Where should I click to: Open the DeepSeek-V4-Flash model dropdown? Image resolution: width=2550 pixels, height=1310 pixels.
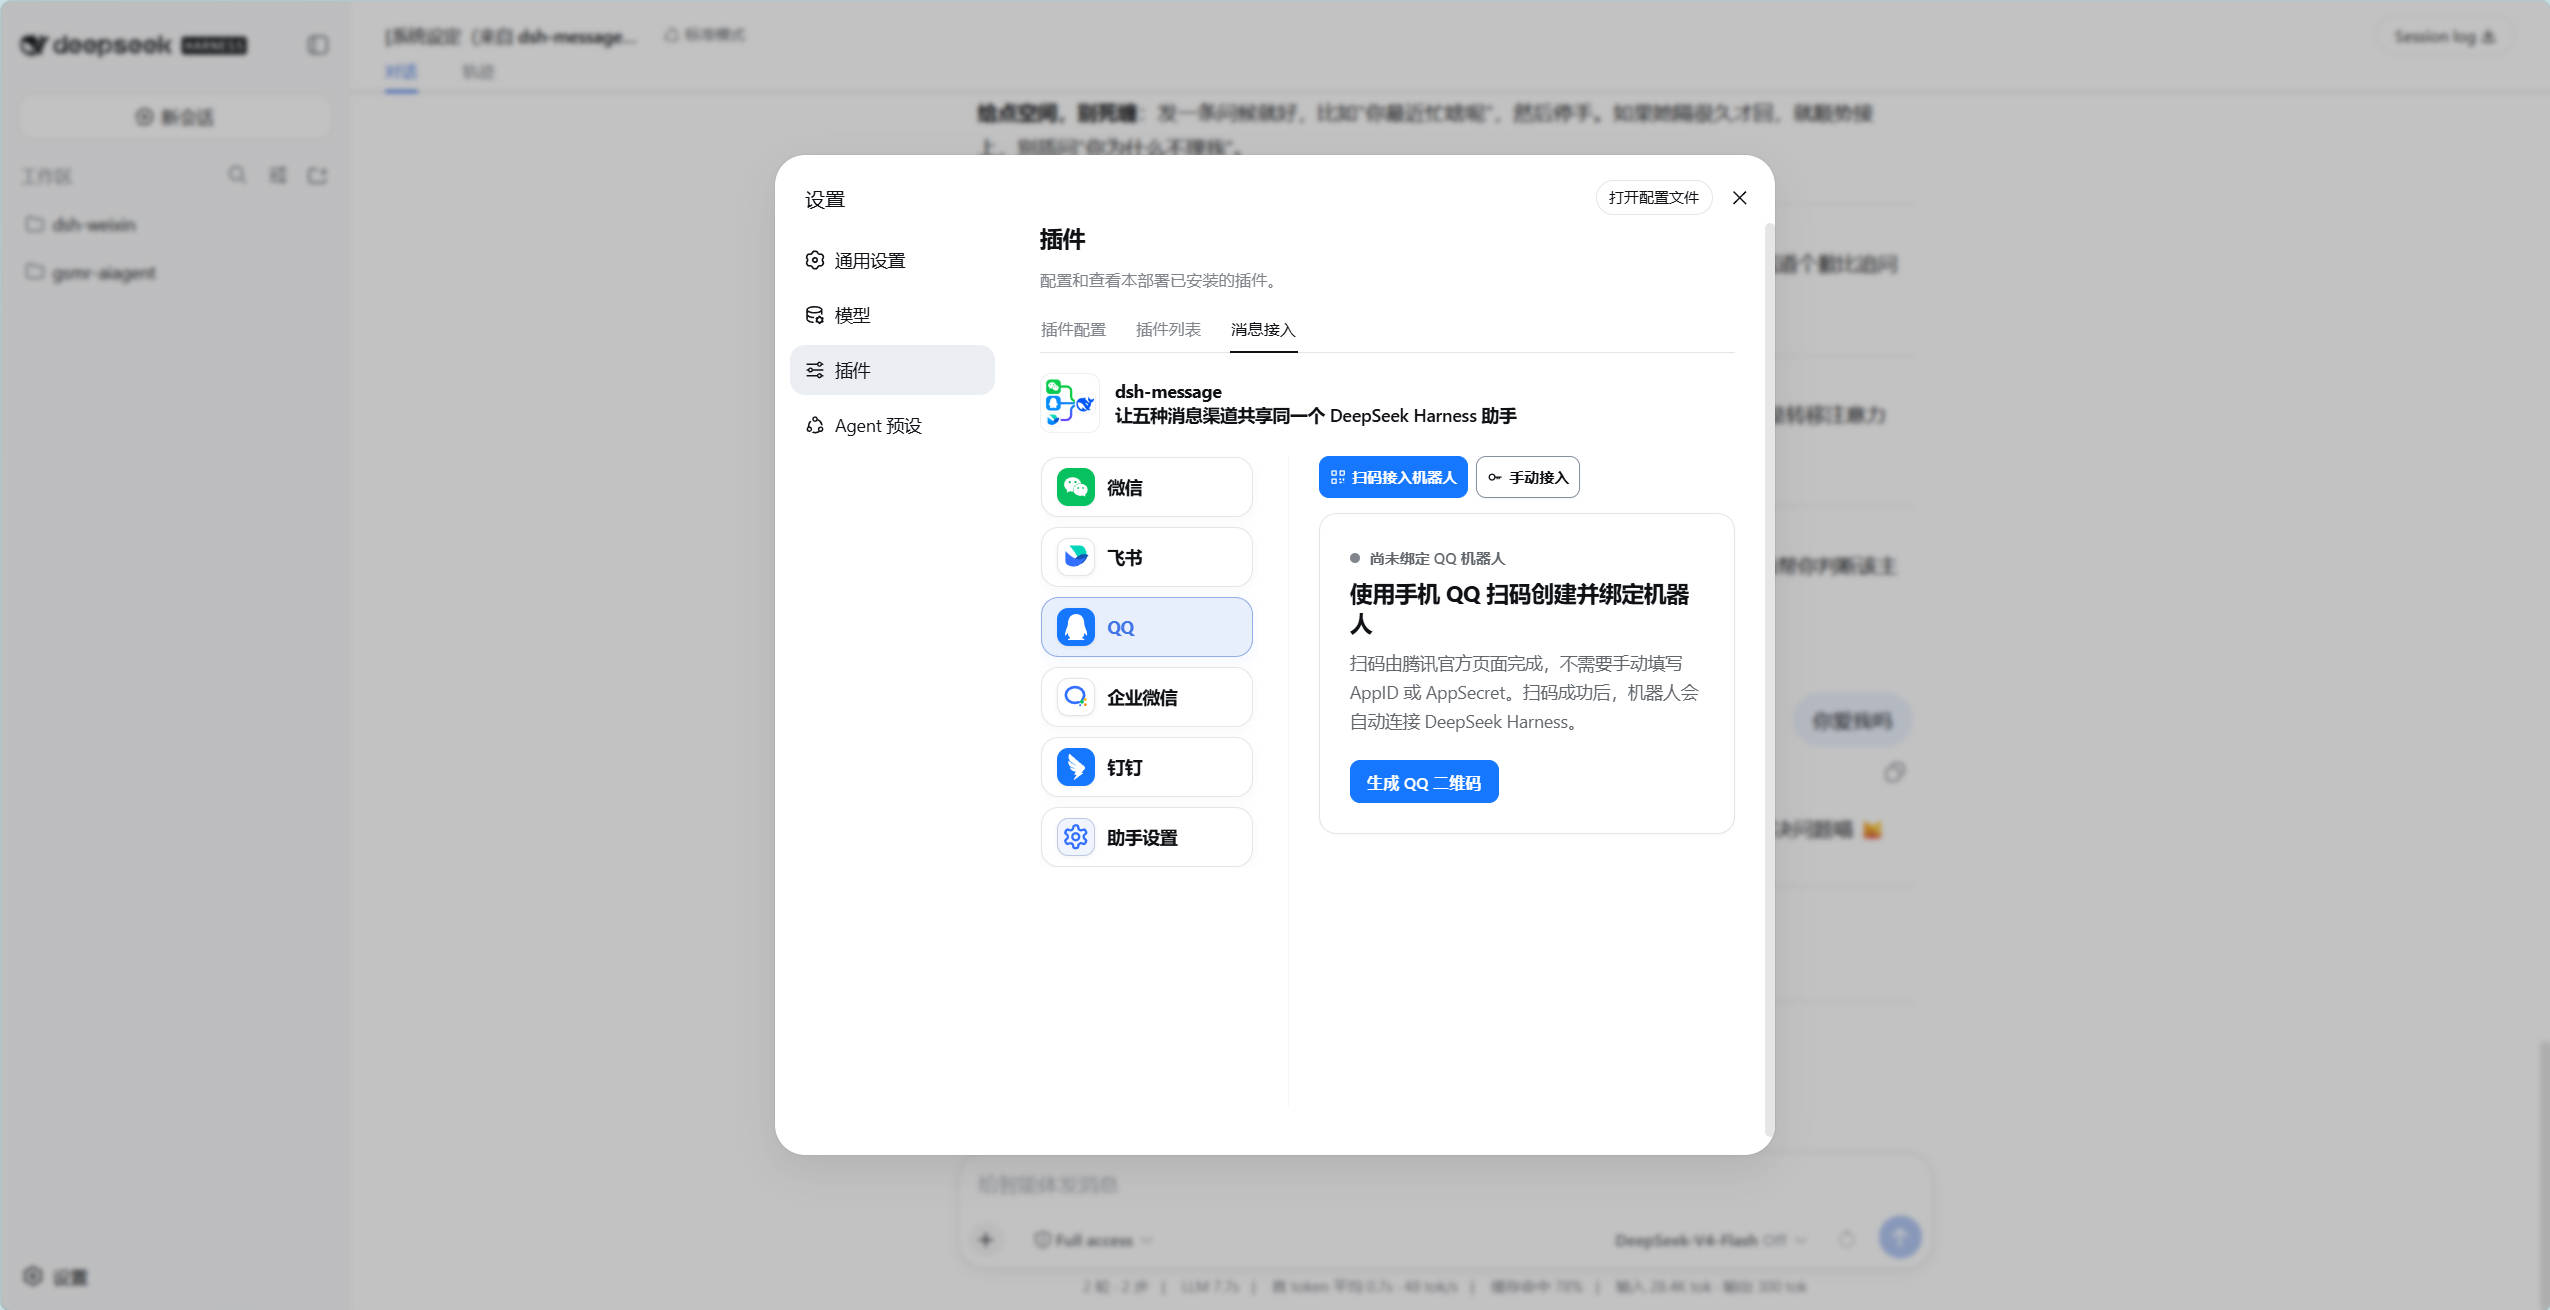pos(1710,1240)
